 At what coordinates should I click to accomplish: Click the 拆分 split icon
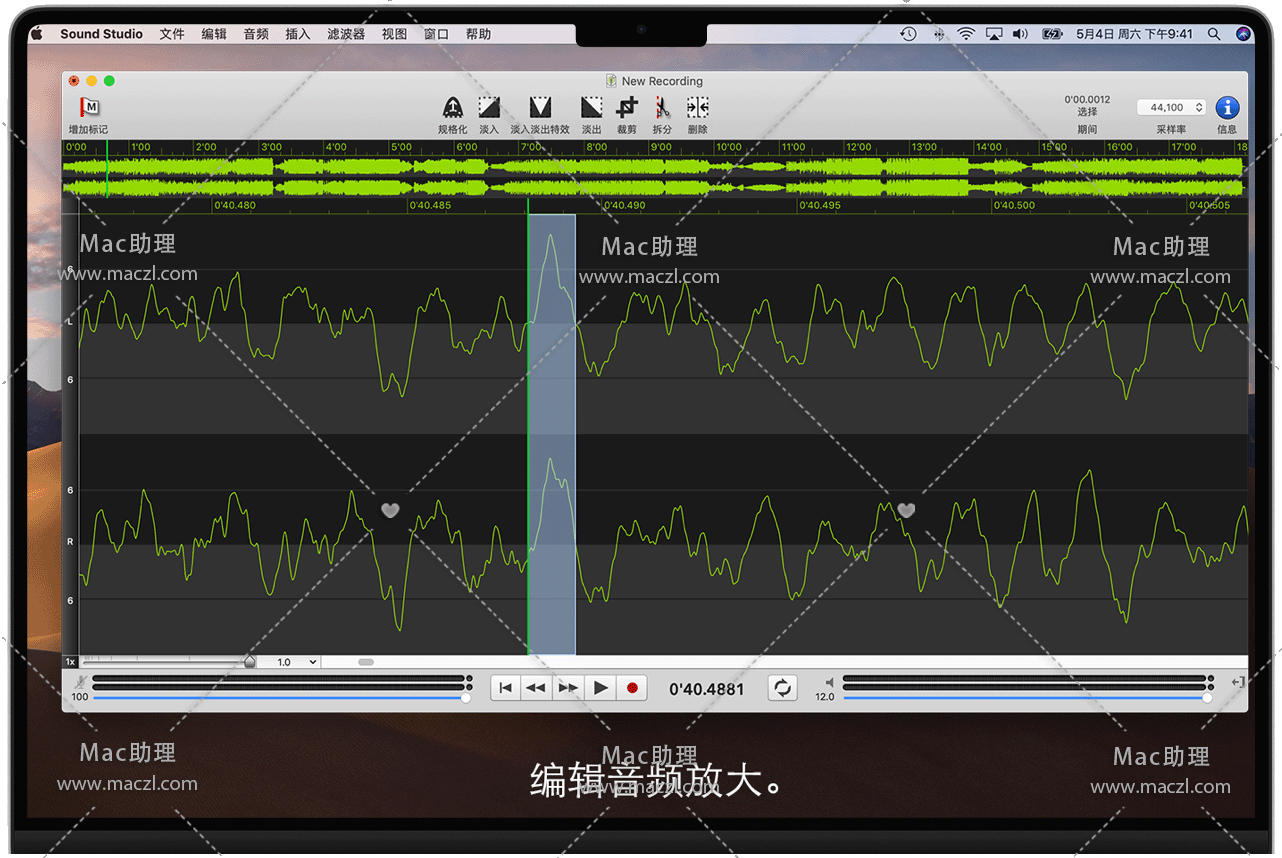tap(662, 108)
